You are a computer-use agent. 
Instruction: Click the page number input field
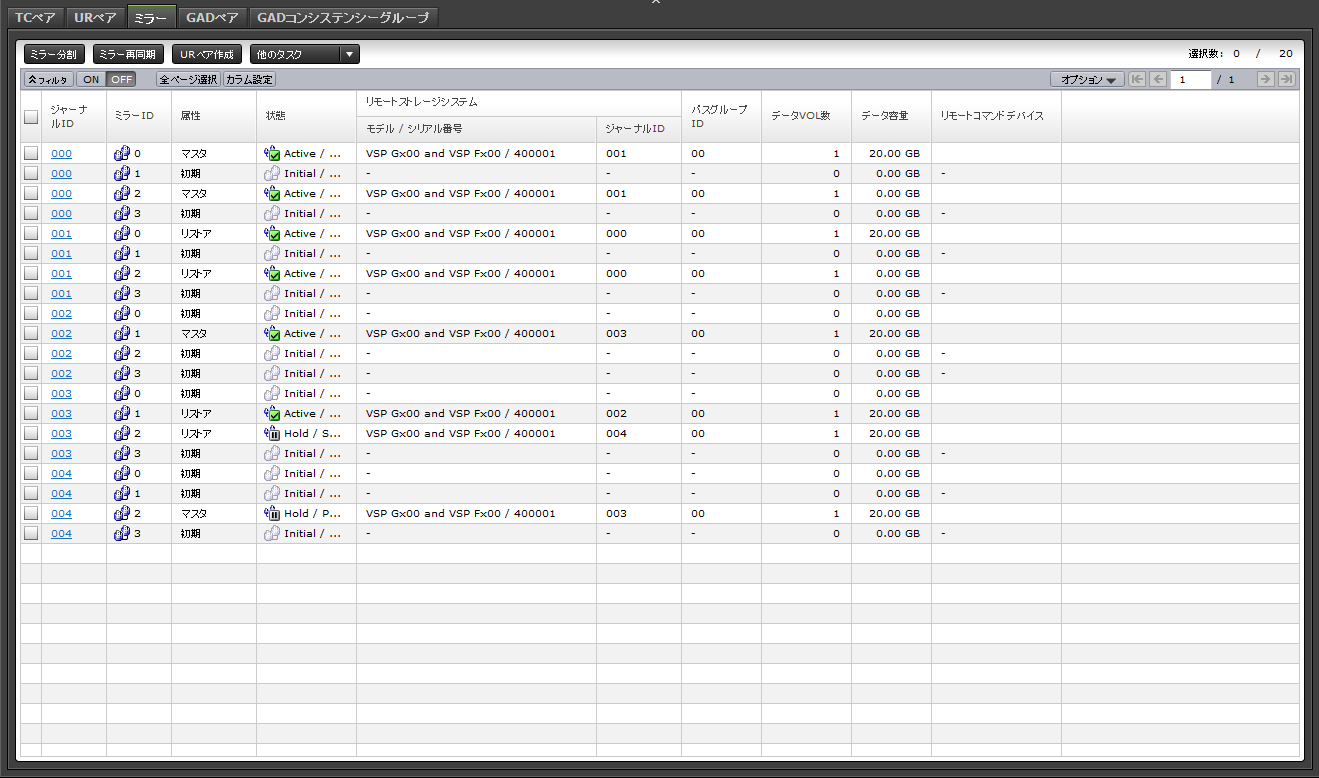pyautogui.click(x=1190, y=79)
